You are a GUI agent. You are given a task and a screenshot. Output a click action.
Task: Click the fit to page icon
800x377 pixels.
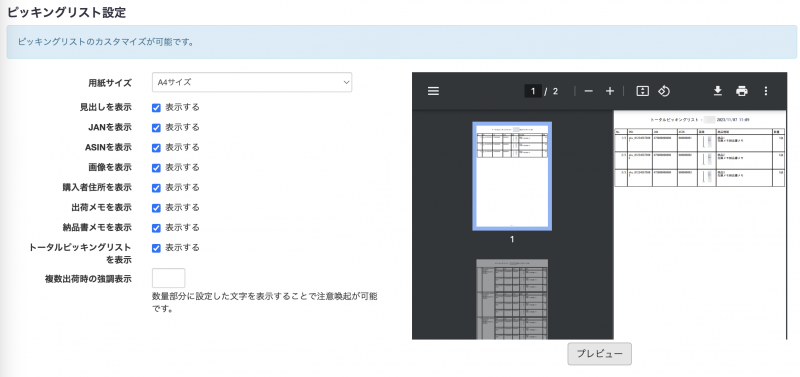pos(642,91)
